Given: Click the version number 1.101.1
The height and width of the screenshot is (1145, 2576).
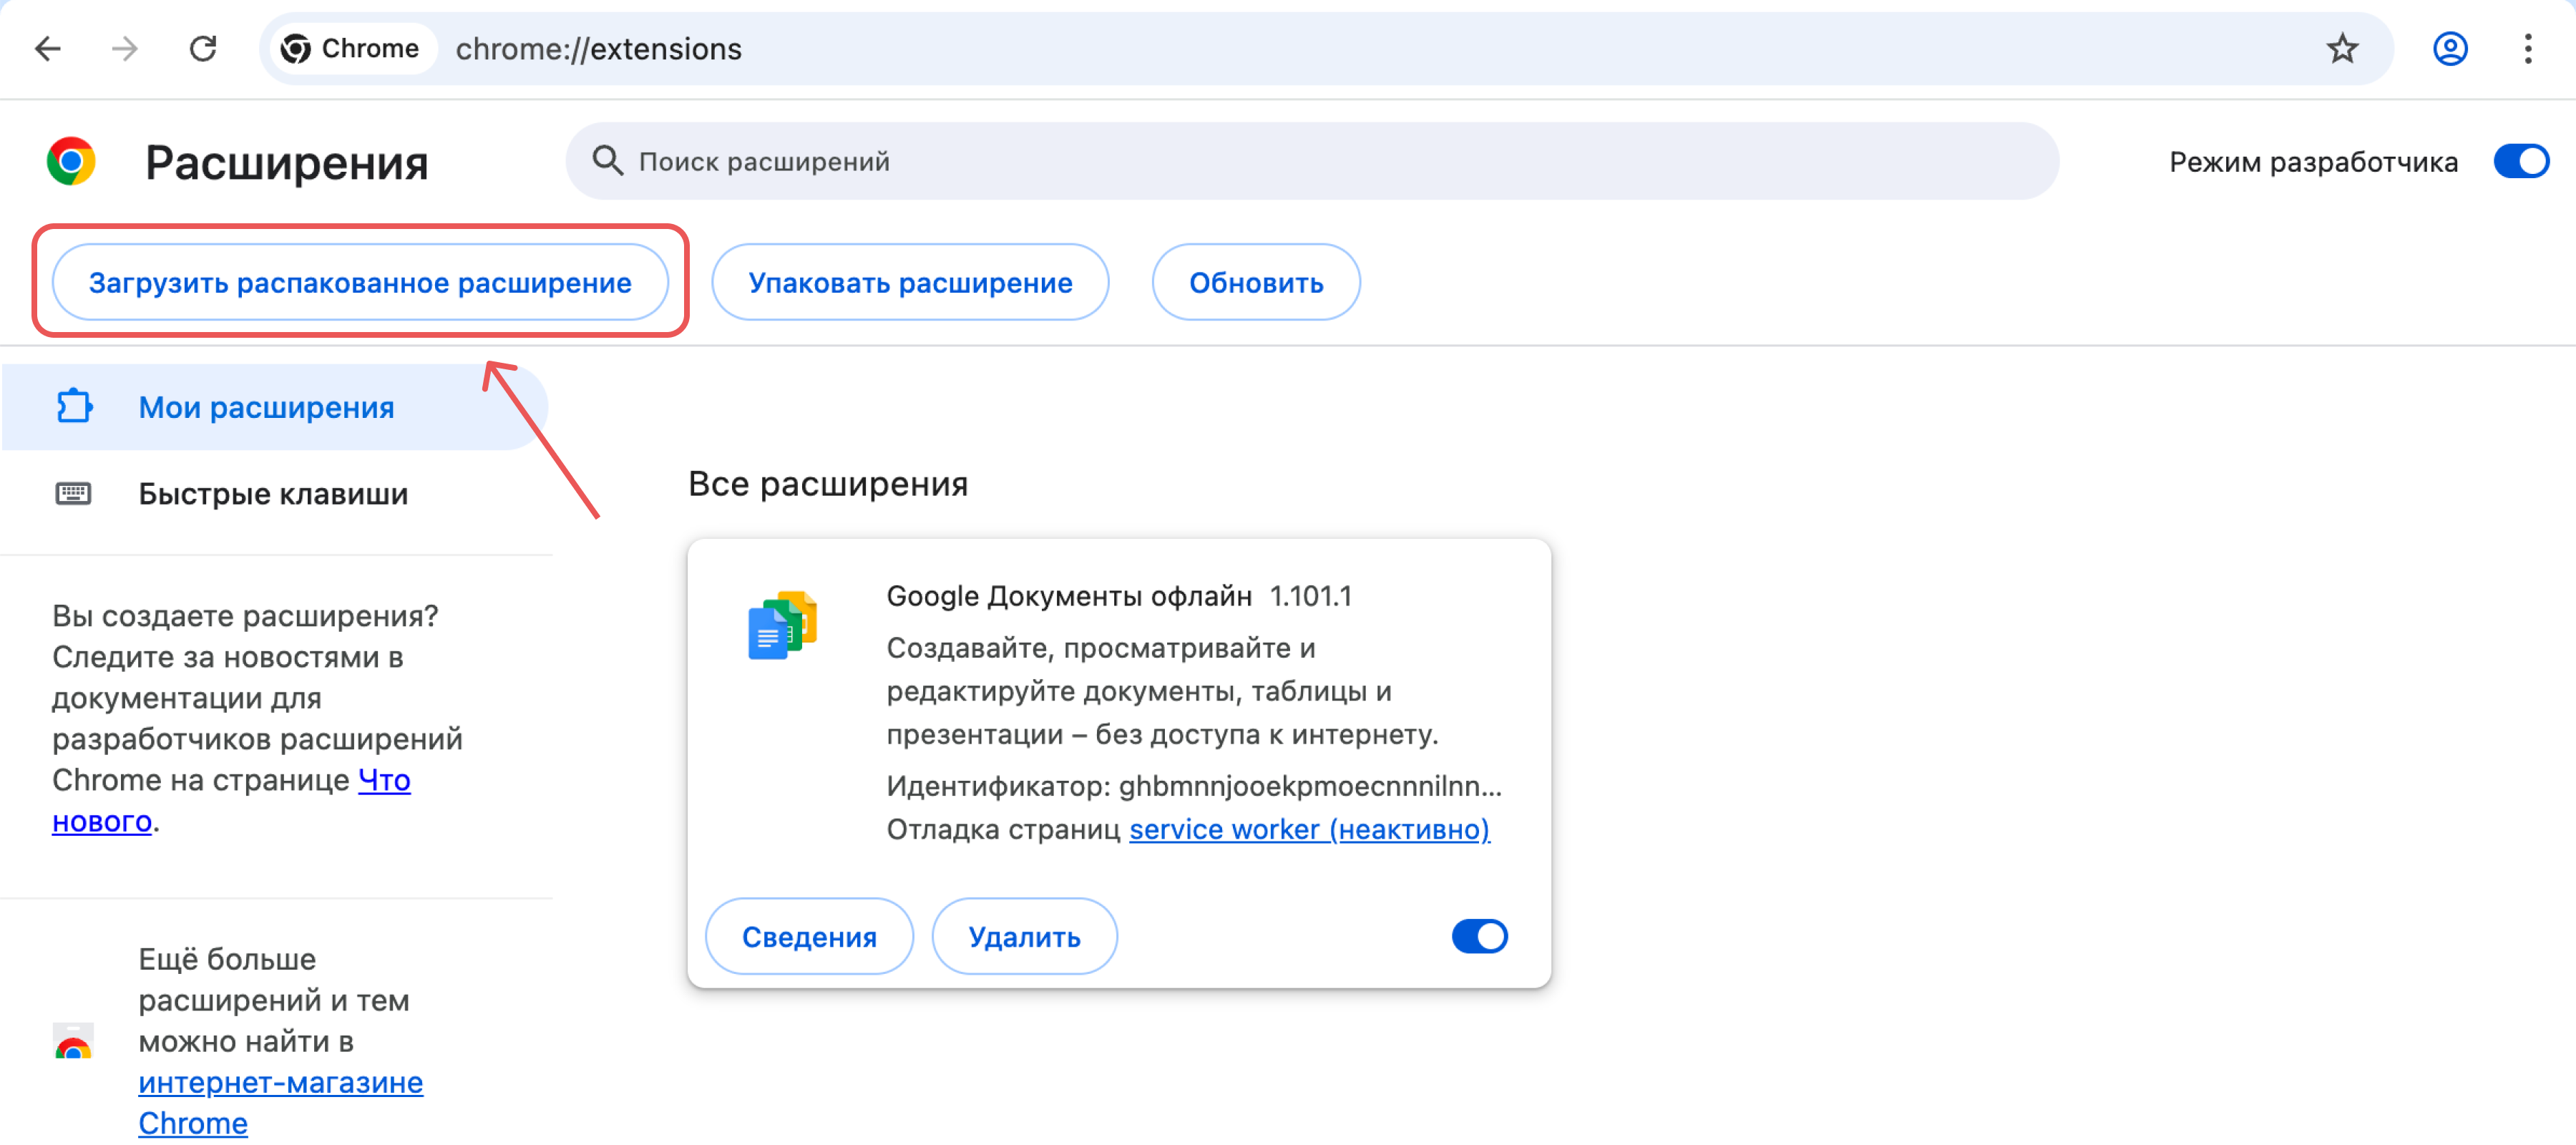Looking at the screenshot, I should coord(1310,596).
